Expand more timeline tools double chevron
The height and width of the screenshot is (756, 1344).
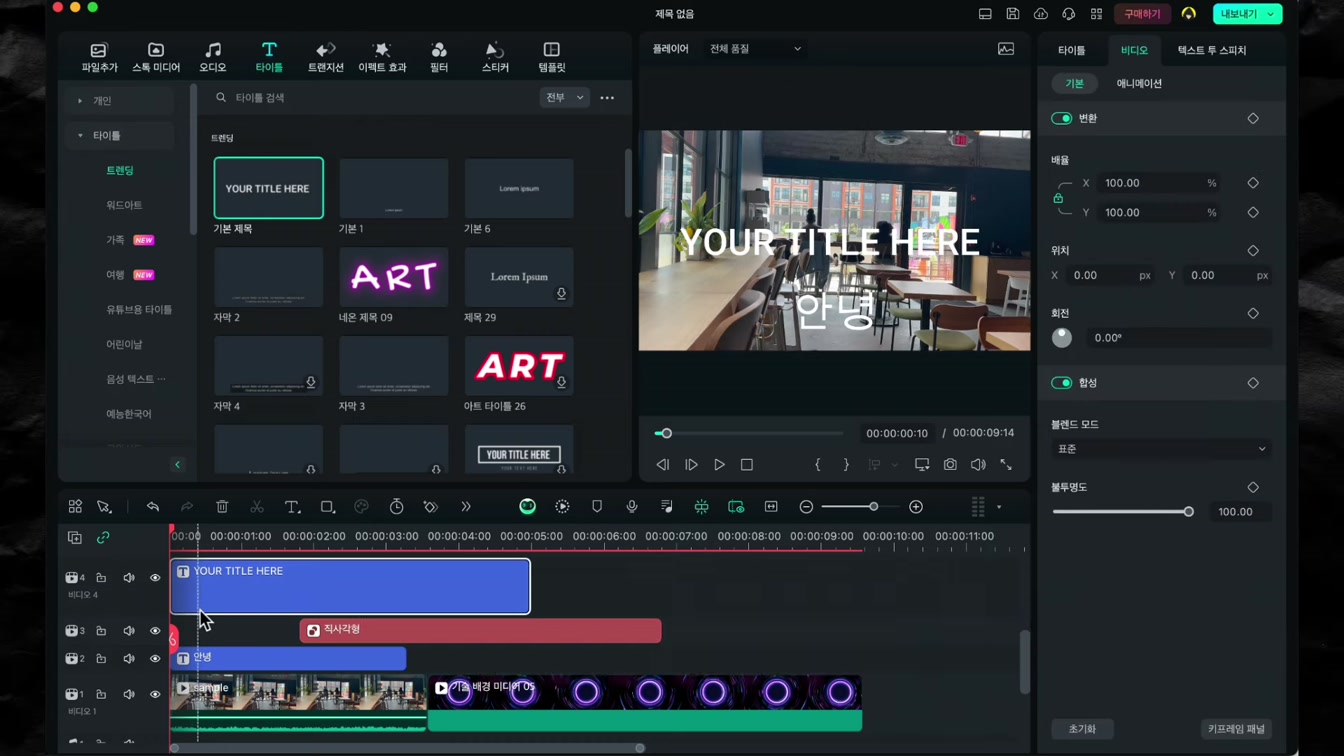coord(466,507)
